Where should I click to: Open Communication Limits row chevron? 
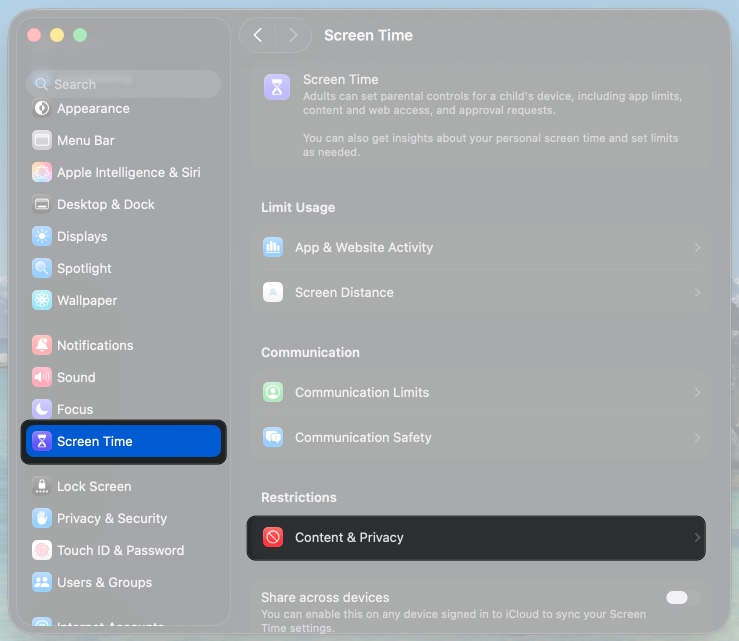[x=697, y=392]
